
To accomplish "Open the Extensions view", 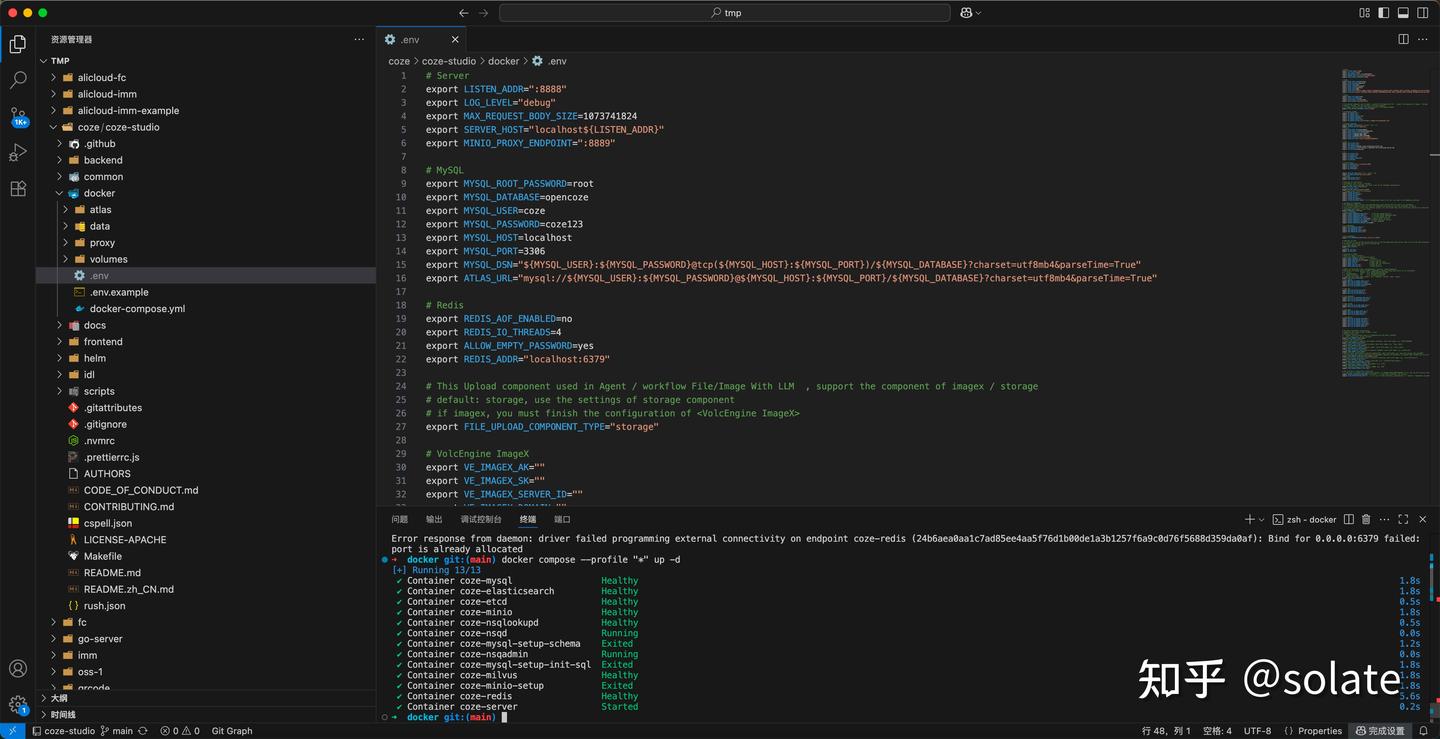I will pos(18,189).
